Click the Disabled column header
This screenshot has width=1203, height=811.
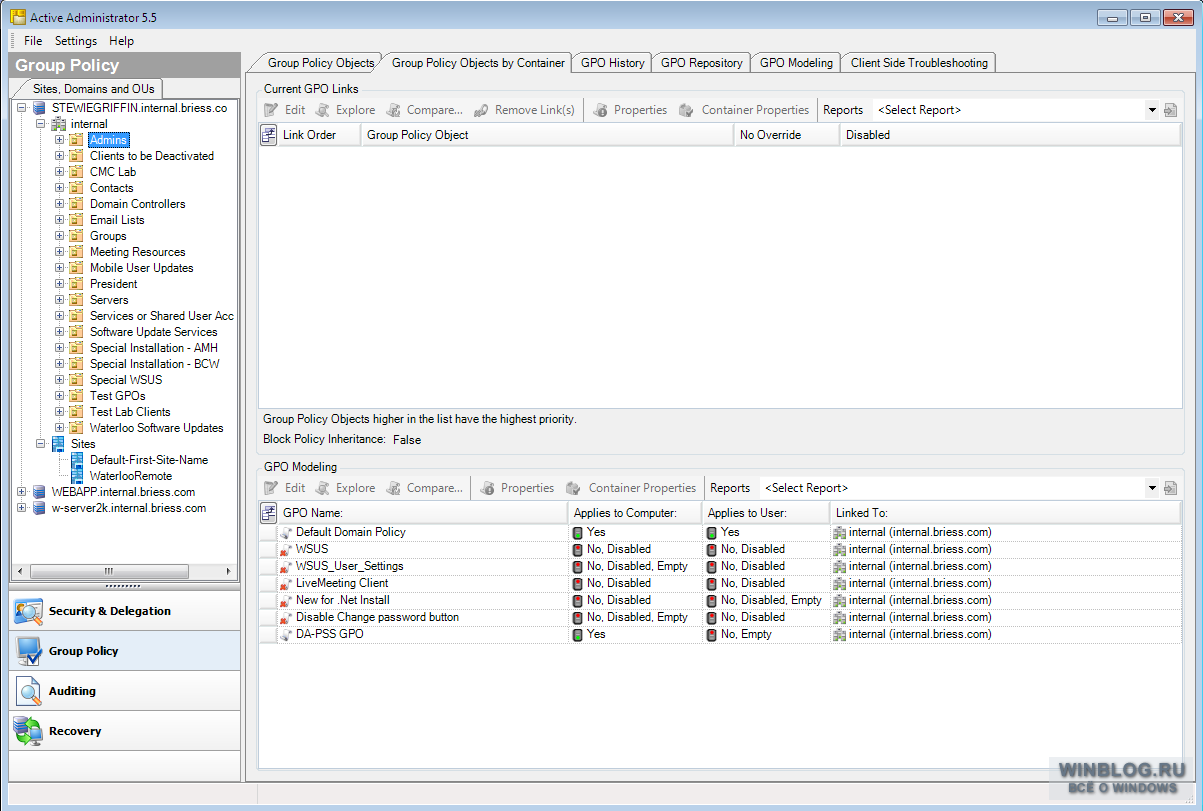(x=1010, y=135)
